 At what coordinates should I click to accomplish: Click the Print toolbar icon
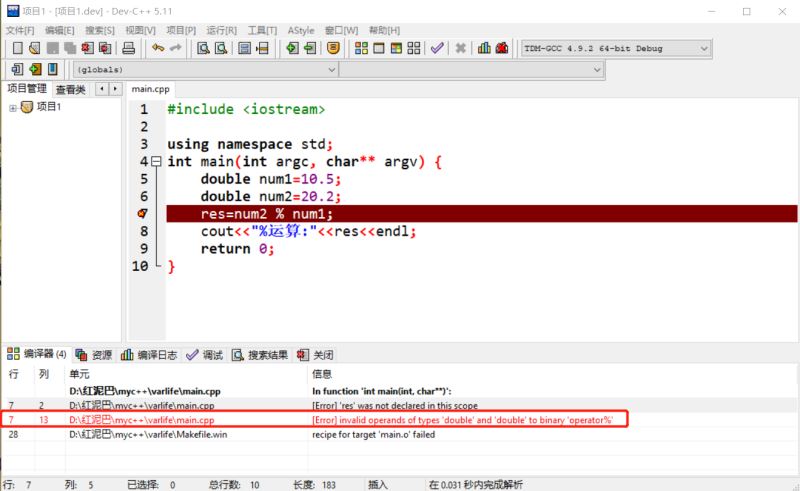(129, 48)
